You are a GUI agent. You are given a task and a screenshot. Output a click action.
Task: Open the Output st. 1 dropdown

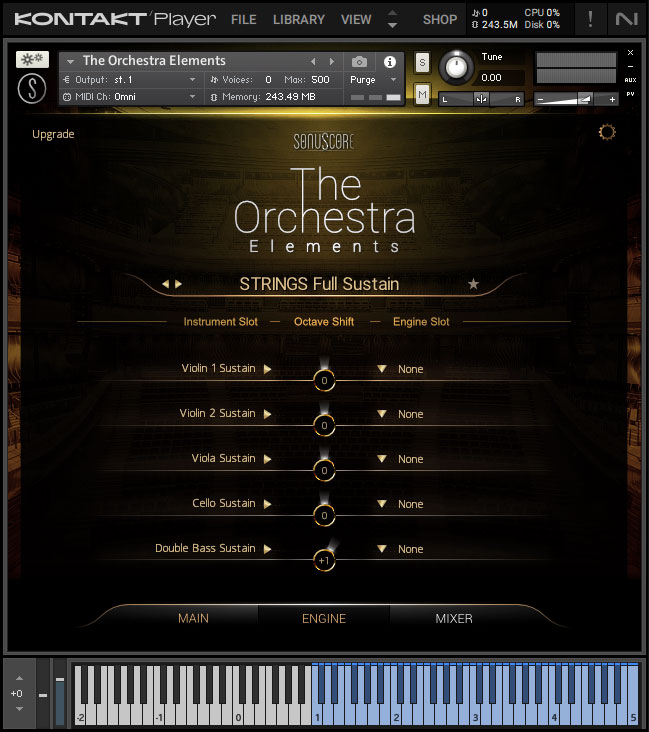pos(130,80)
